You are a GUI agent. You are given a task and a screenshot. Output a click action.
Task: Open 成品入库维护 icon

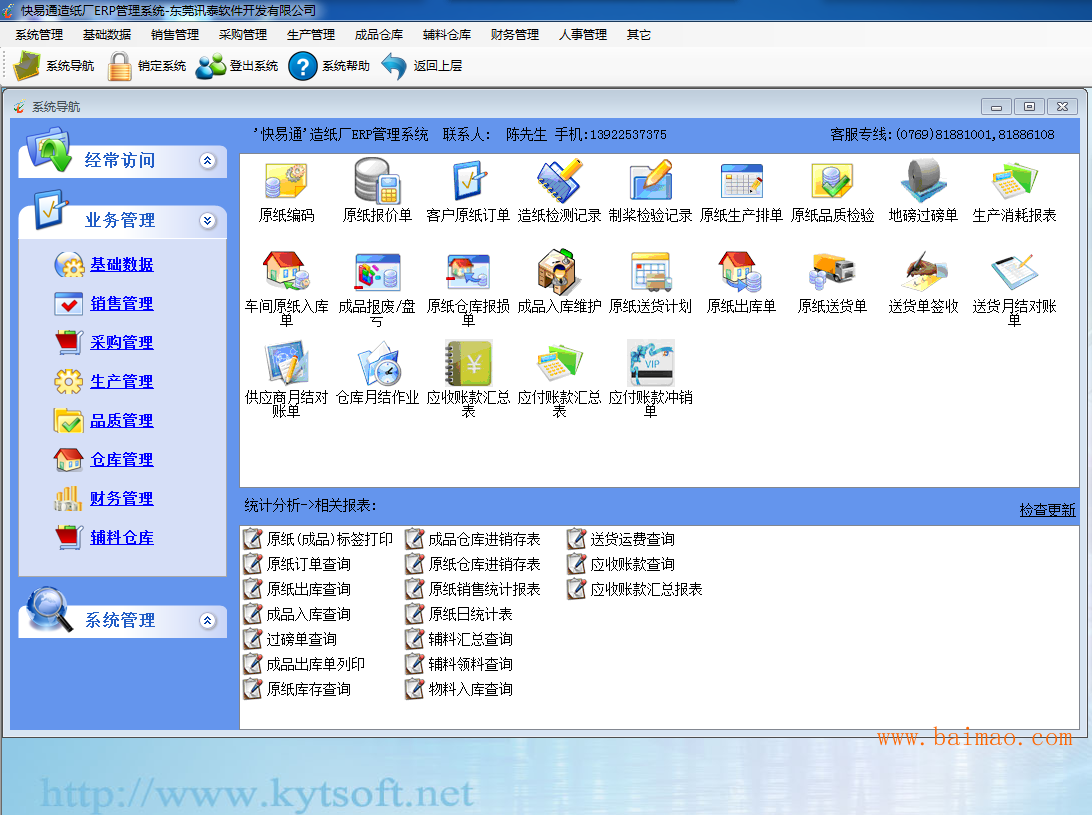559,272
